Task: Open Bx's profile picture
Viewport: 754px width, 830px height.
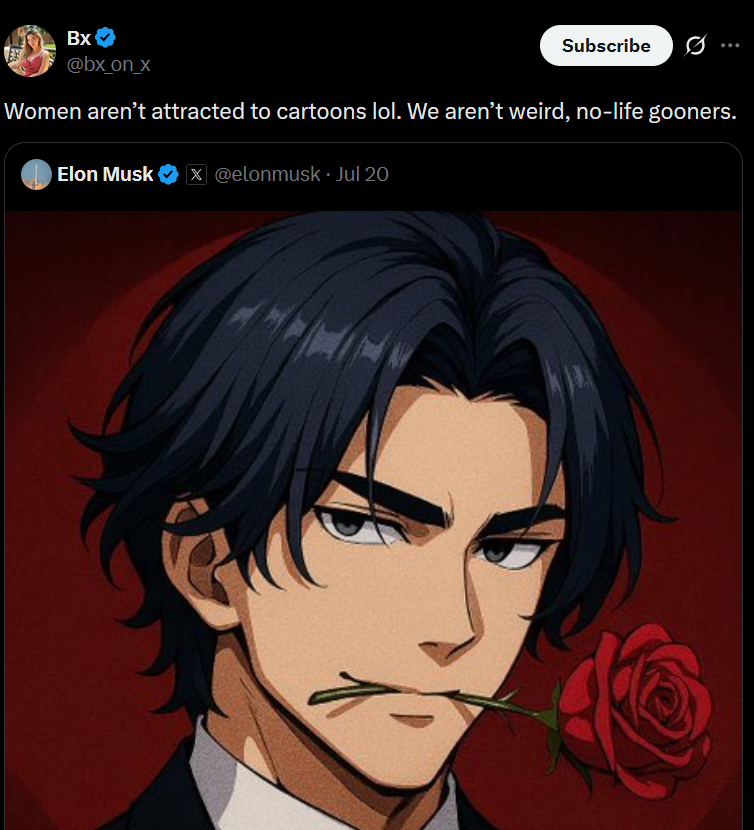Action: tap(30, 51)
